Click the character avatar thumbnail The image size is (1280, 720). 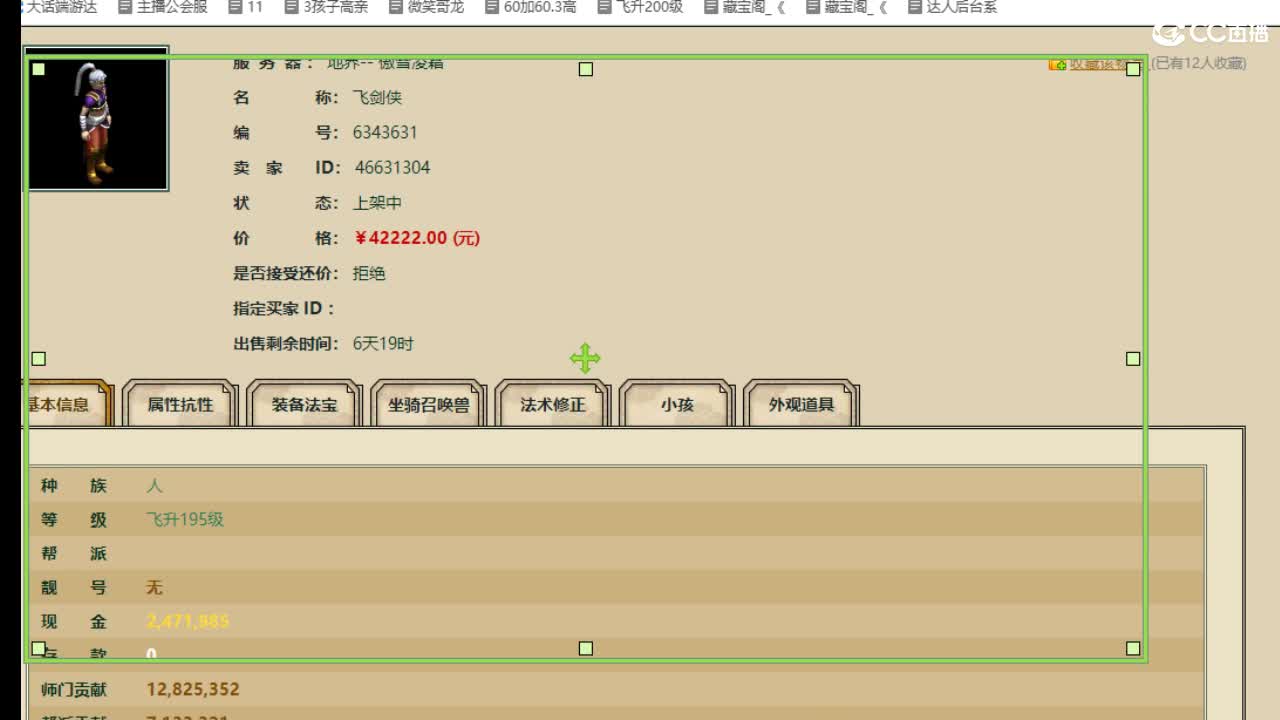(x=97, y=119)
